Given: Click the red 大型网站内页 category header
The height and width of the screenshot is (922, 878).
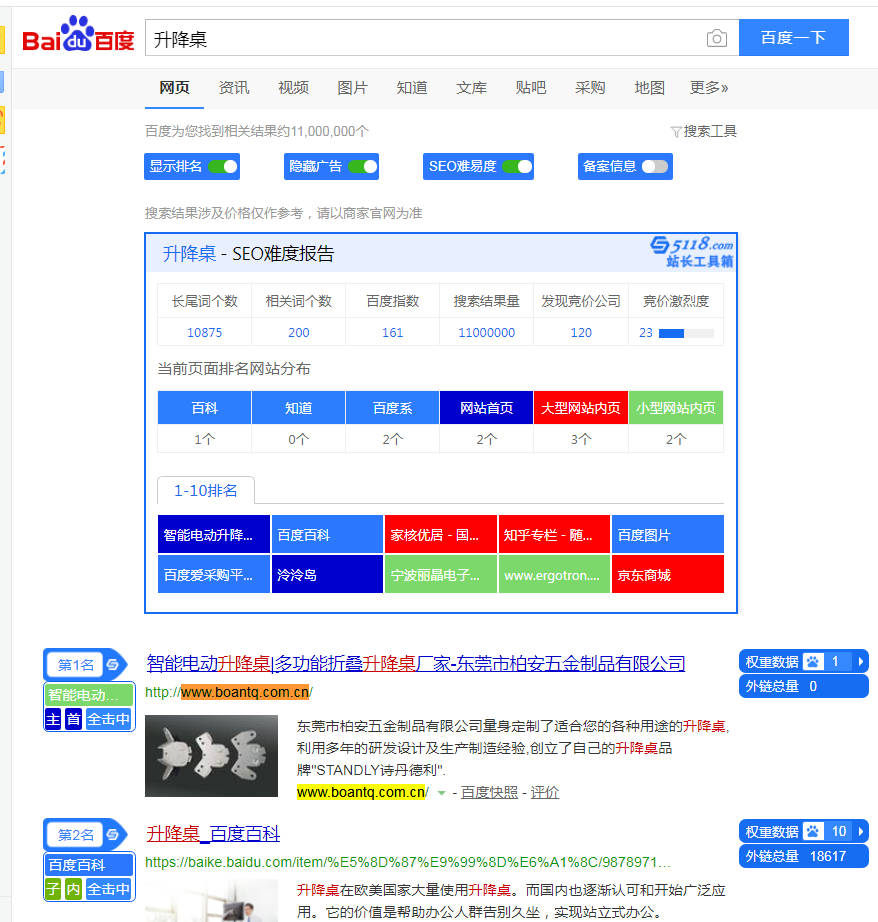Looking at the screenshot, I should (581, 407).
